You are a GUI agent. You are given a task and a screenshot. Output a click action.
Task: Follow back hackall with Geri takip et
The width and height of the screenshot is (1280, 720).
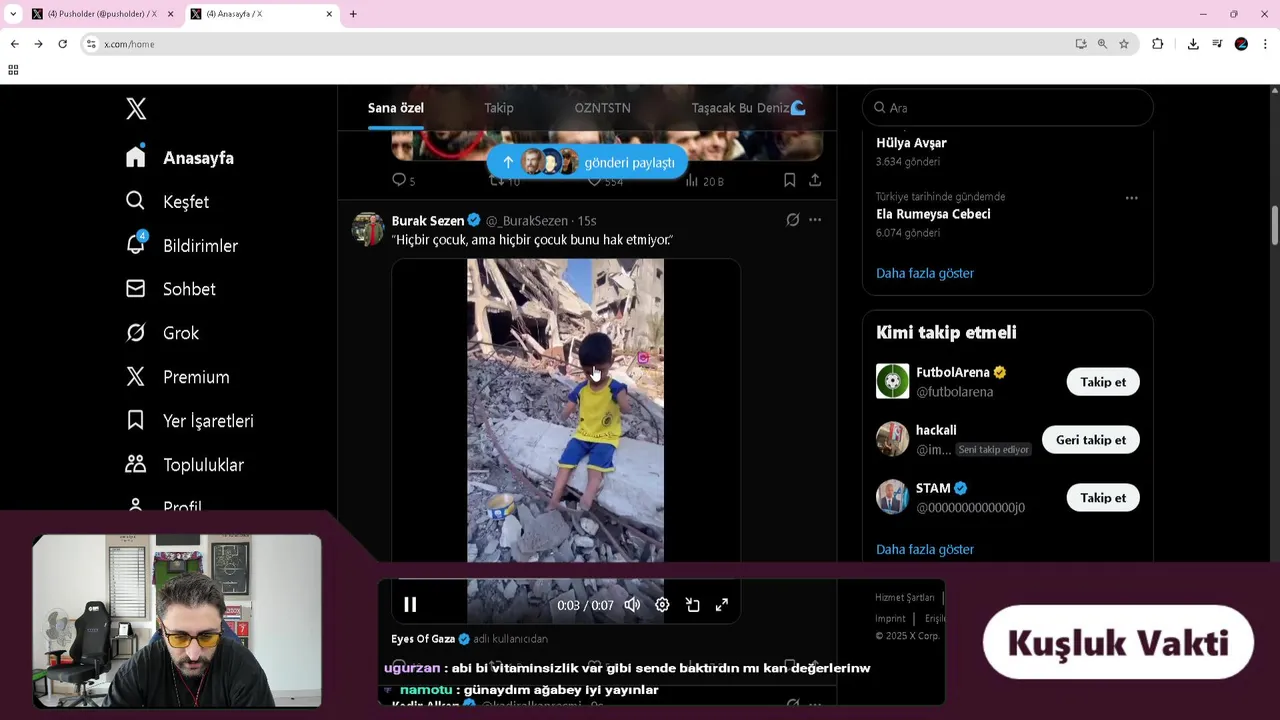pyautogui.click(x=1091, y=440)
